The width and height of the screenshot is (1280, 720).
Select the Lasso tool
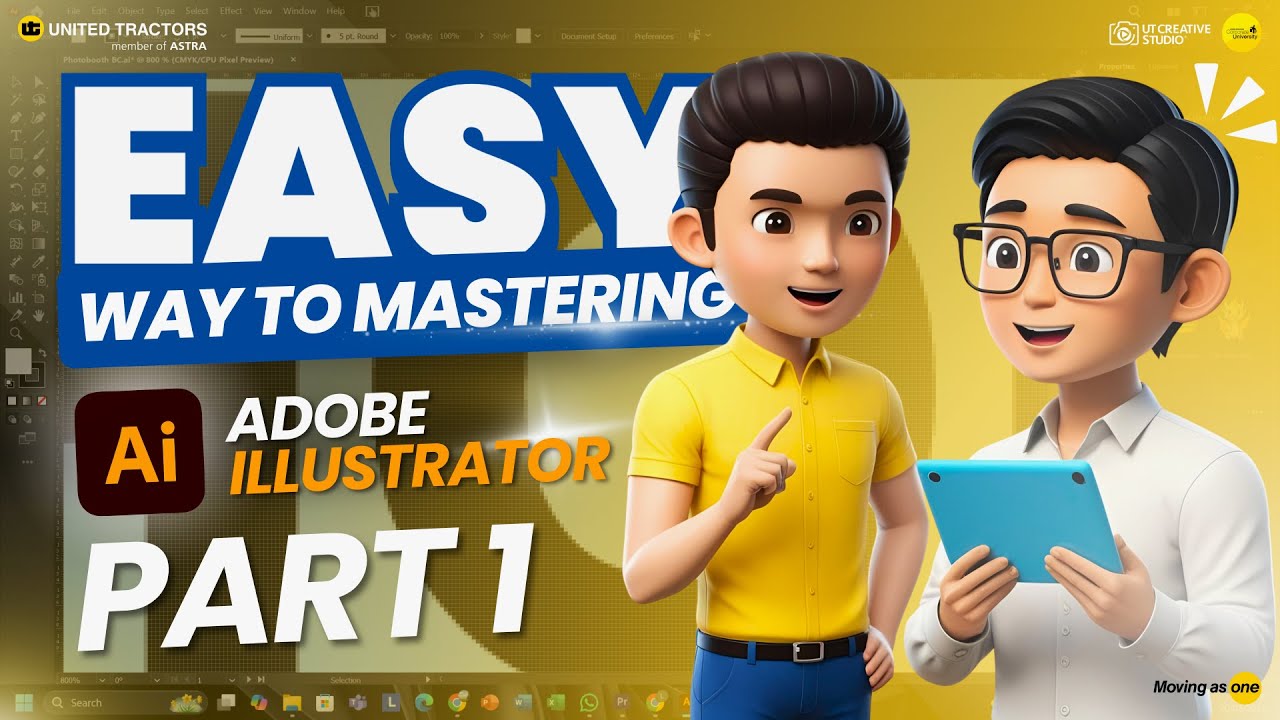pos(38,99)
